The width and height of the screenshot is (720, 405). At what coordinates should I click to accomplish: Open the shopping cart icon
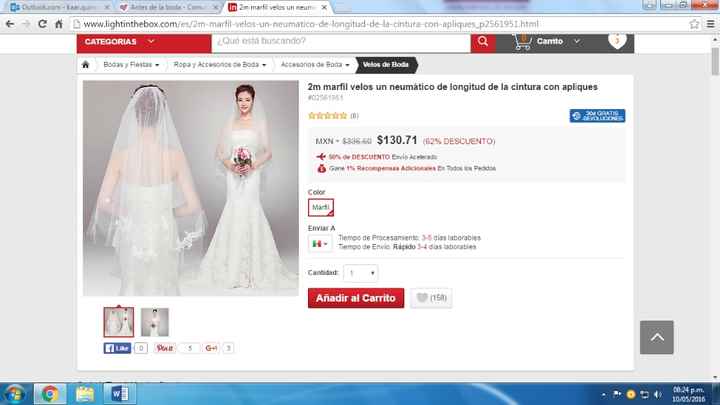[523, 41]
